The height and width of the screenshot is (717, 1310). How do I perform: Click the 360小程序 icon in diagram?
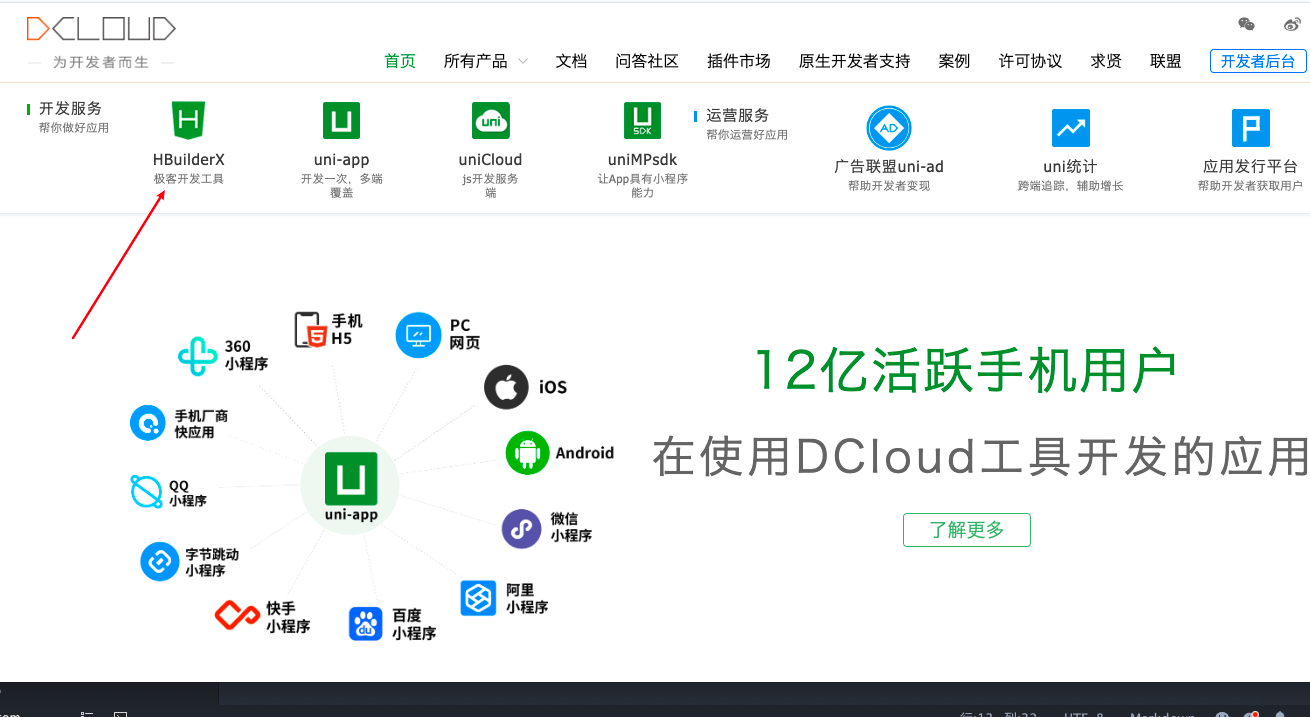[198, 356]
